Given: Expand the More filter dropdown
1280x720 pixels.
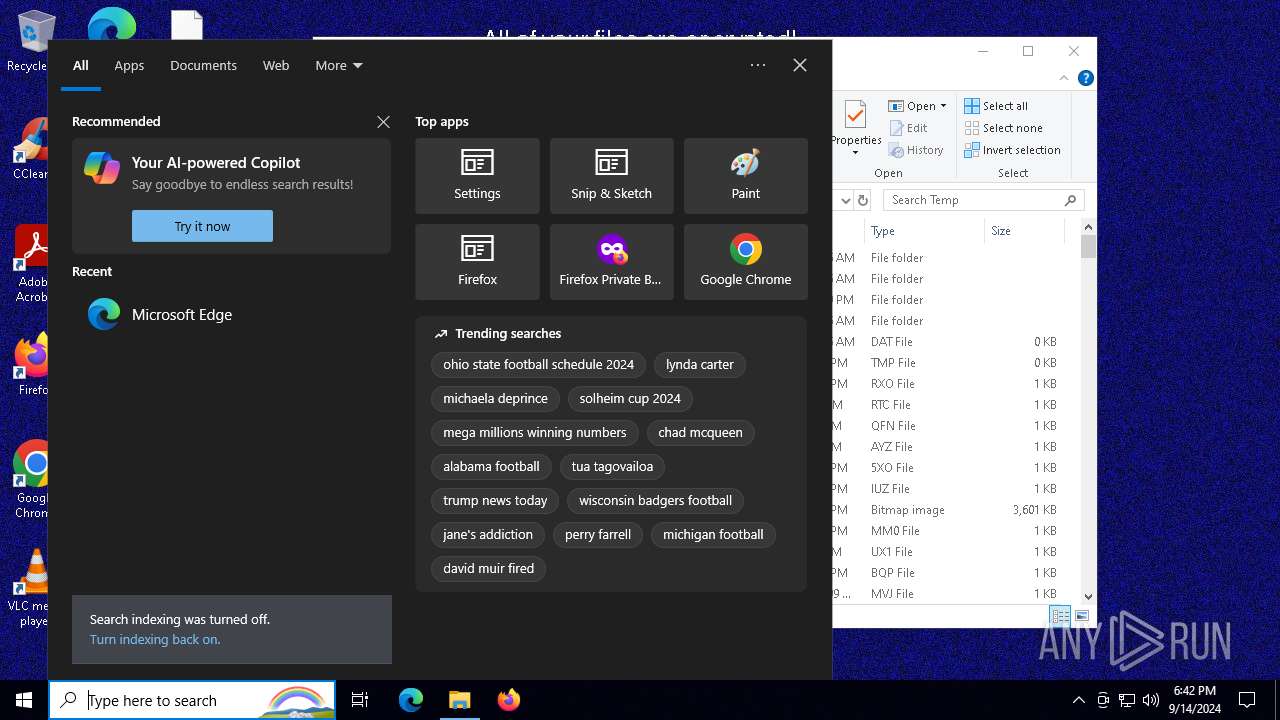Looking at the screenshot, I should 339,65.
